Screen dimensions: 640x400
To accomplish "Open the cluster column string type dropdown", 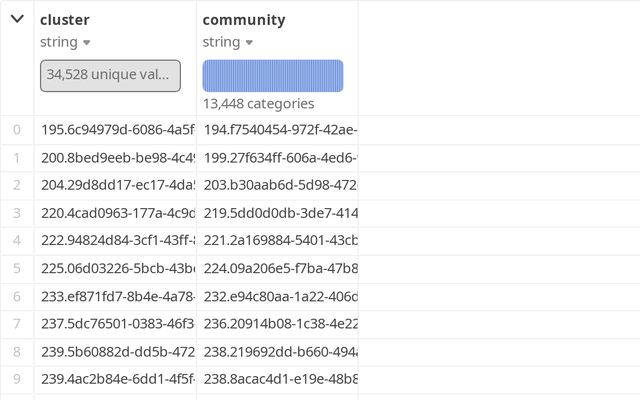I will click(x=66, y=42).
